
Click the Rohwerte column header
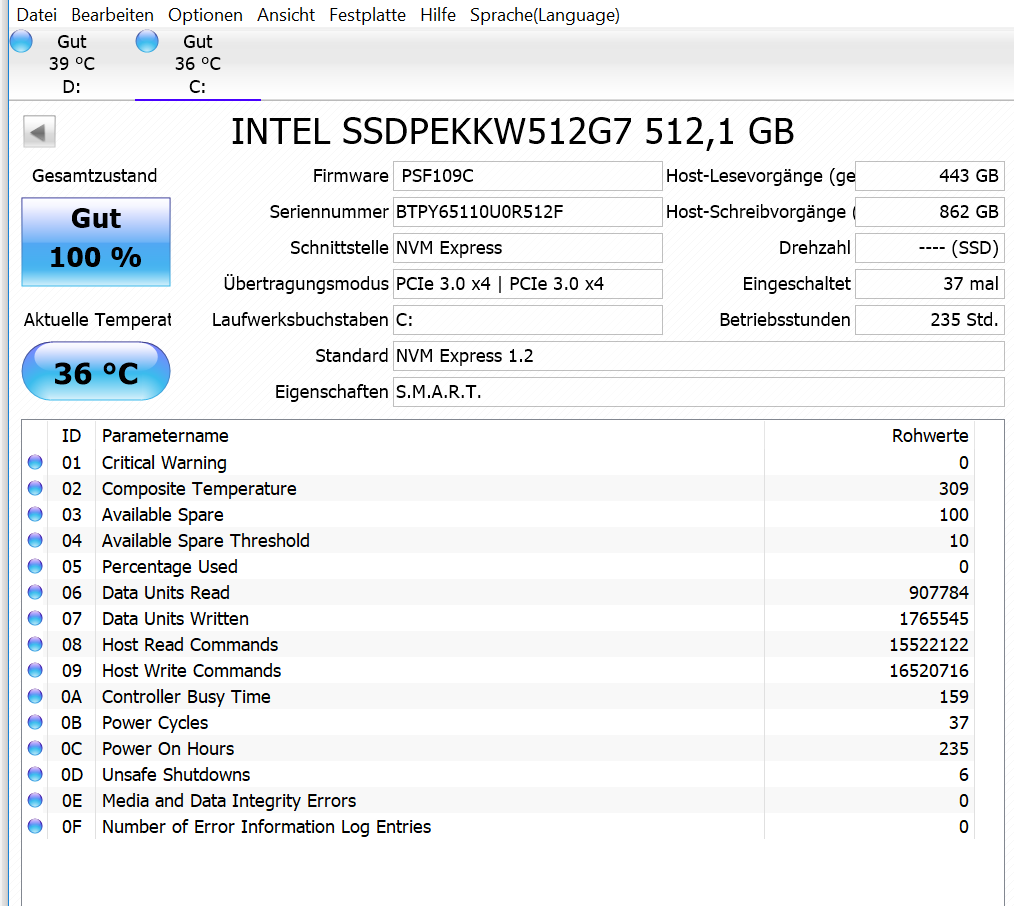tap(869, 436)
